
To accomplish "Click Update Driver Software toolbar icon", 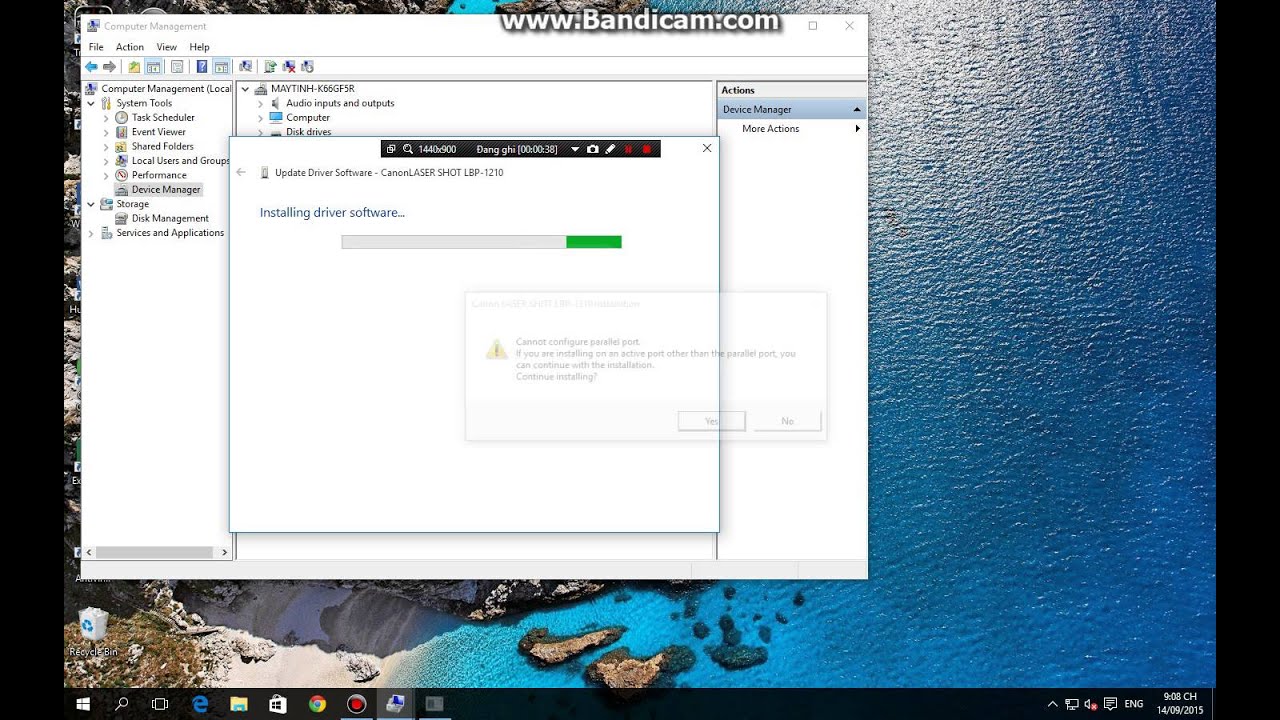I will [270, 67].
